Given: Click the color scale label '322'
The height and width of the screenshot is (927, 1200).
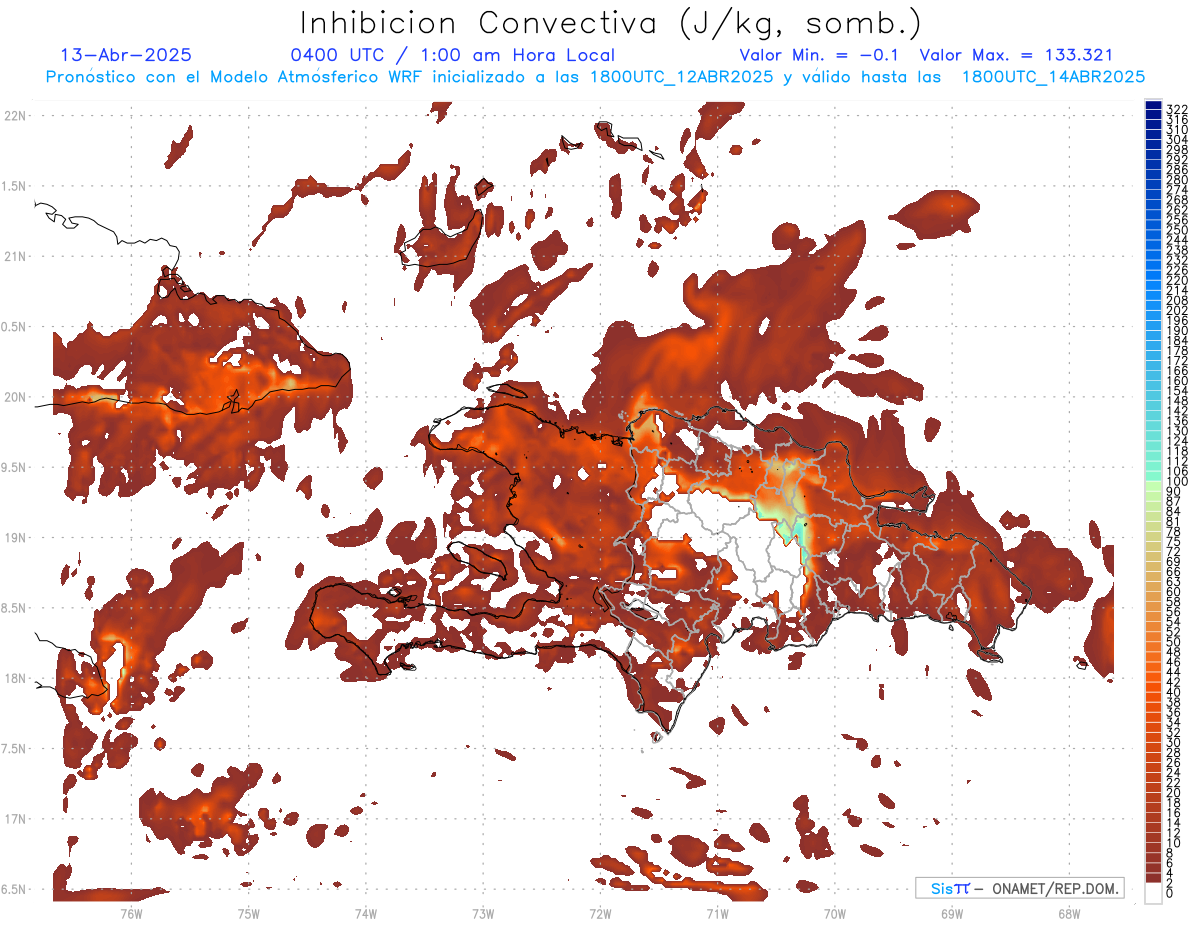Looking at the screenshot, I should (1176, 108).
